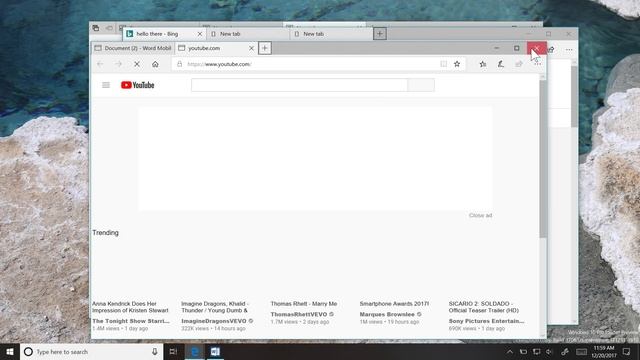This screenshot has height=360, width=640.
Task: Click the share icon in back window
Action: 551,50
